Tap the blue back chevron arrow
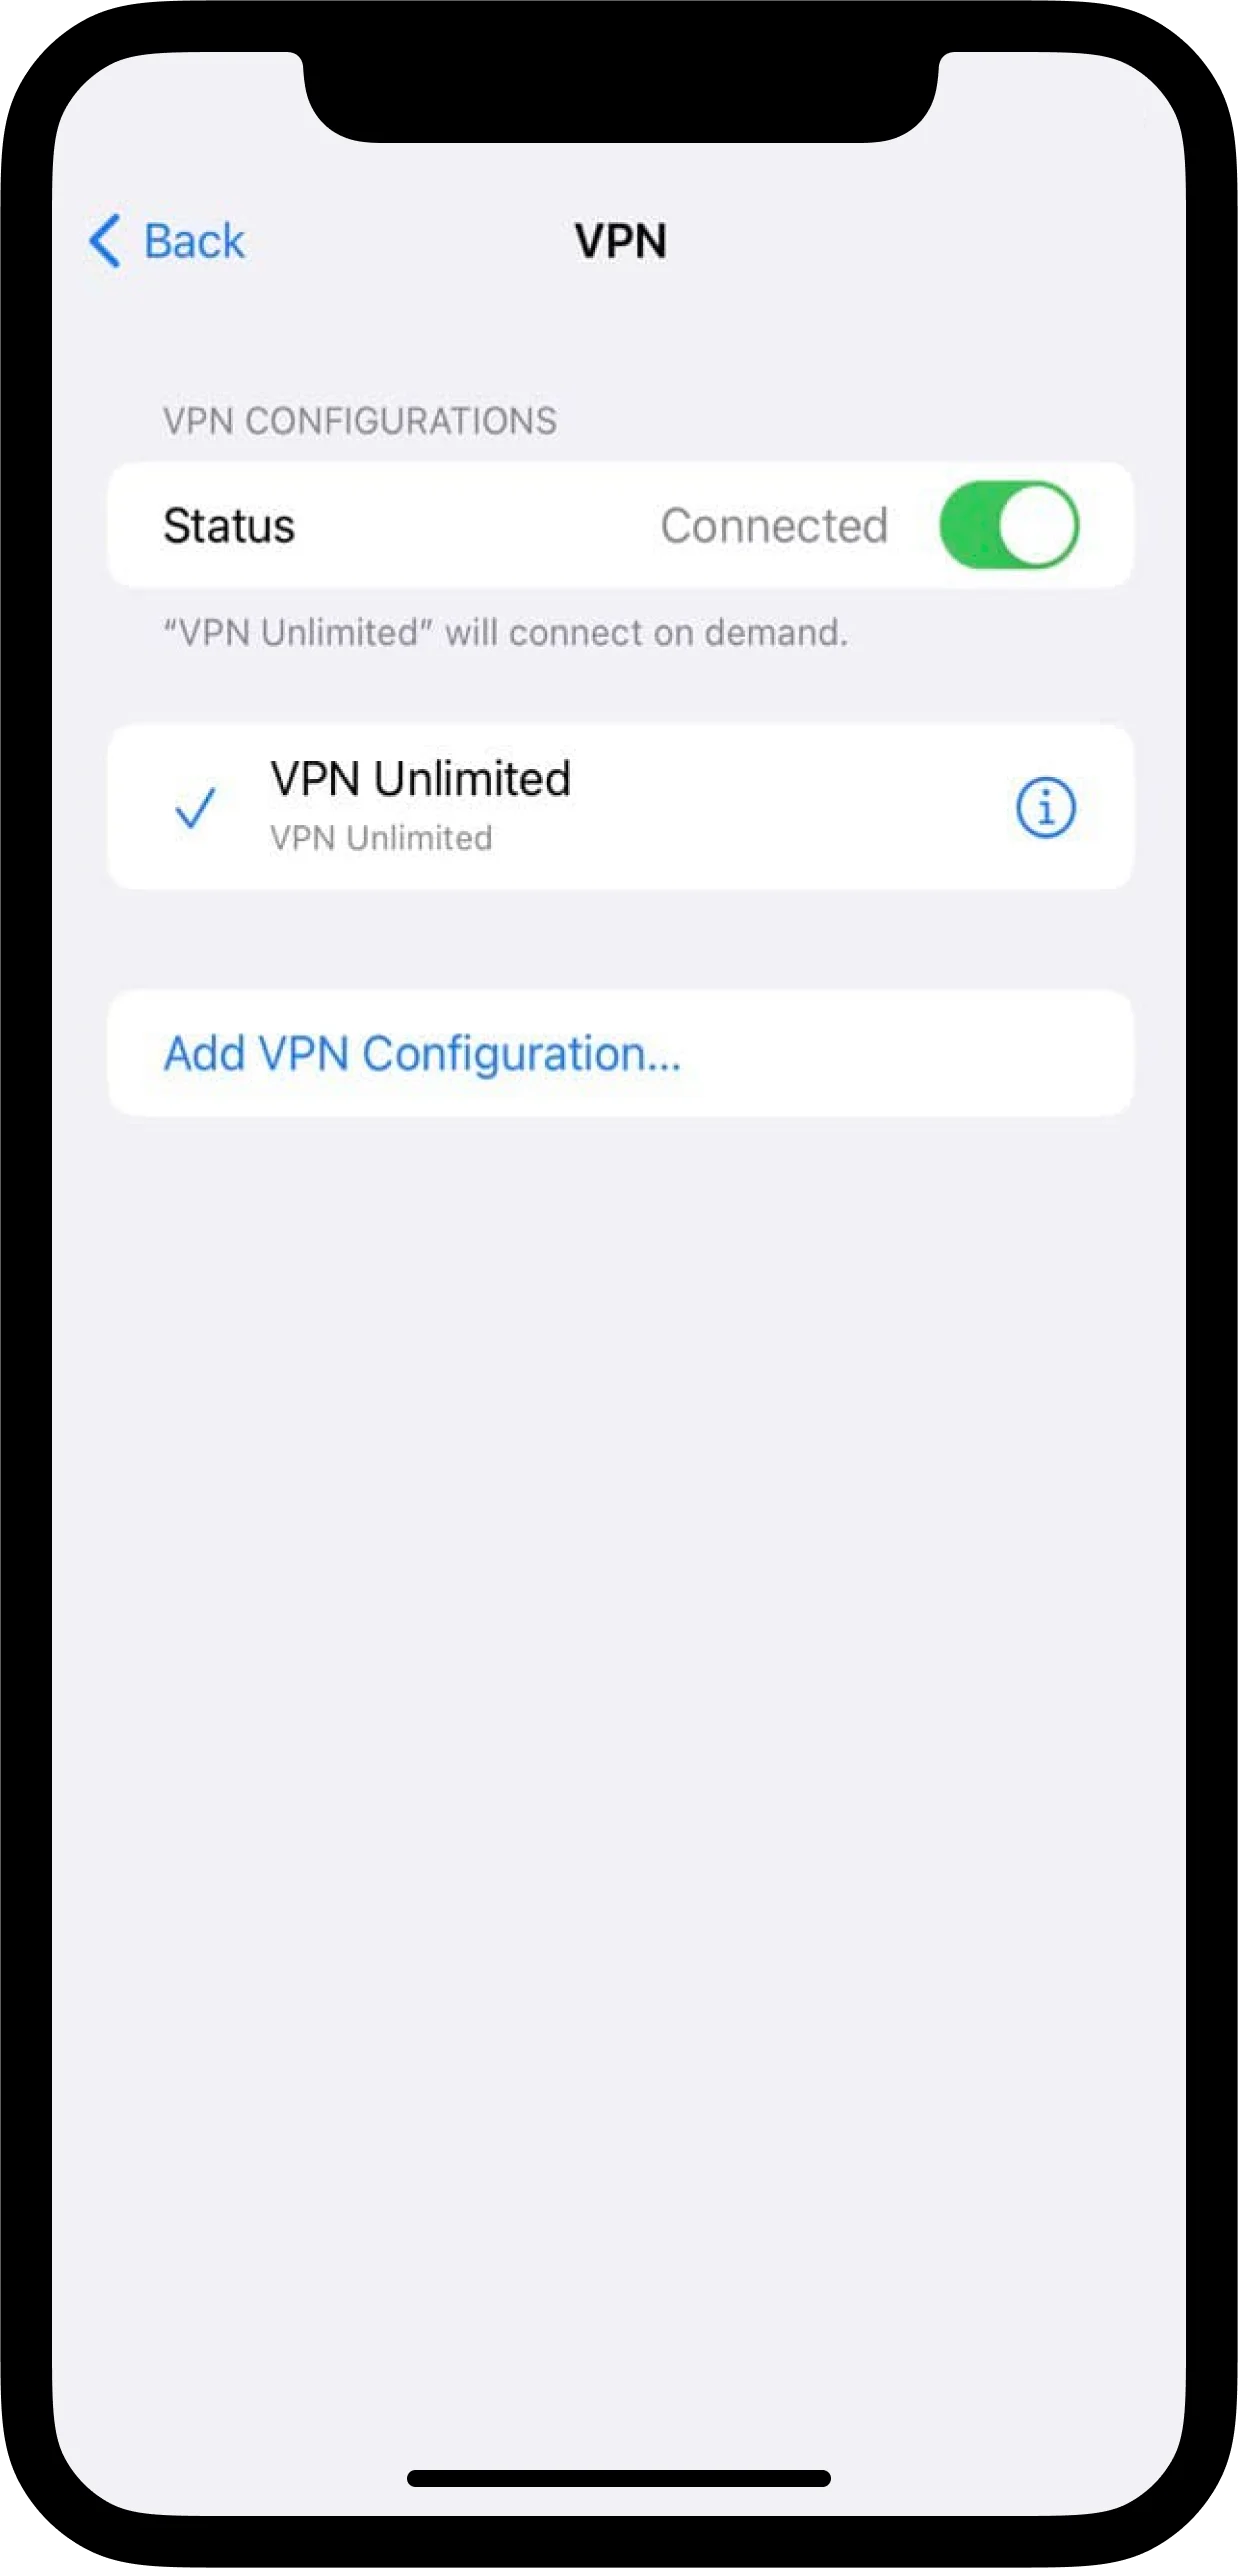Image resolution: width=1238 pixels, height=2568 pixels. click(105, 241)
